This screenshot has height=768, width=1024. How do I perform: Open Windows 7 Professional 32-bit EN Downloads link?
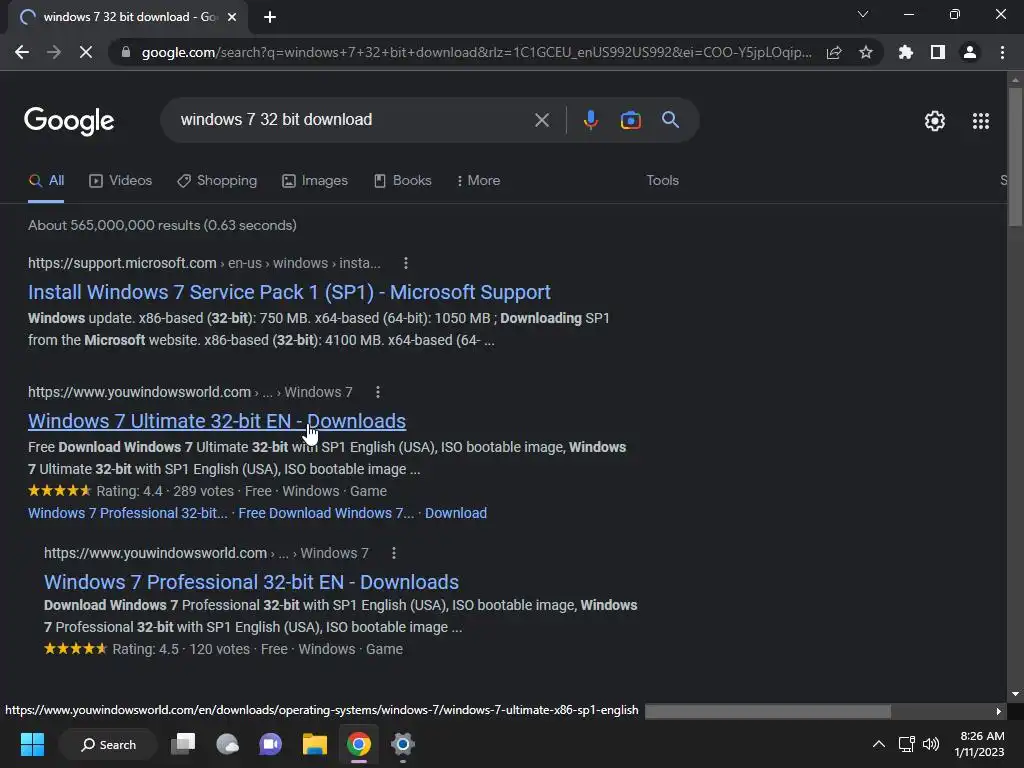(251, 582)
